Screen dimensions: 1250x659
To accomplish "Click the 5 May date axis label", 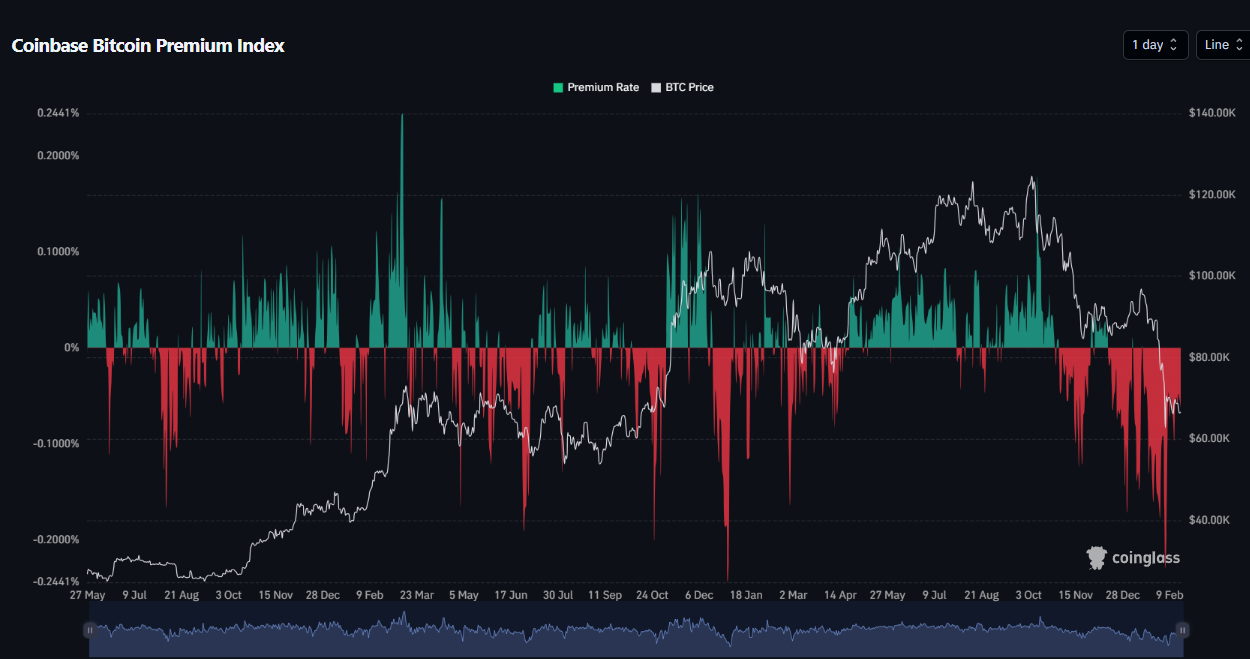I will (x=463, y=595).
